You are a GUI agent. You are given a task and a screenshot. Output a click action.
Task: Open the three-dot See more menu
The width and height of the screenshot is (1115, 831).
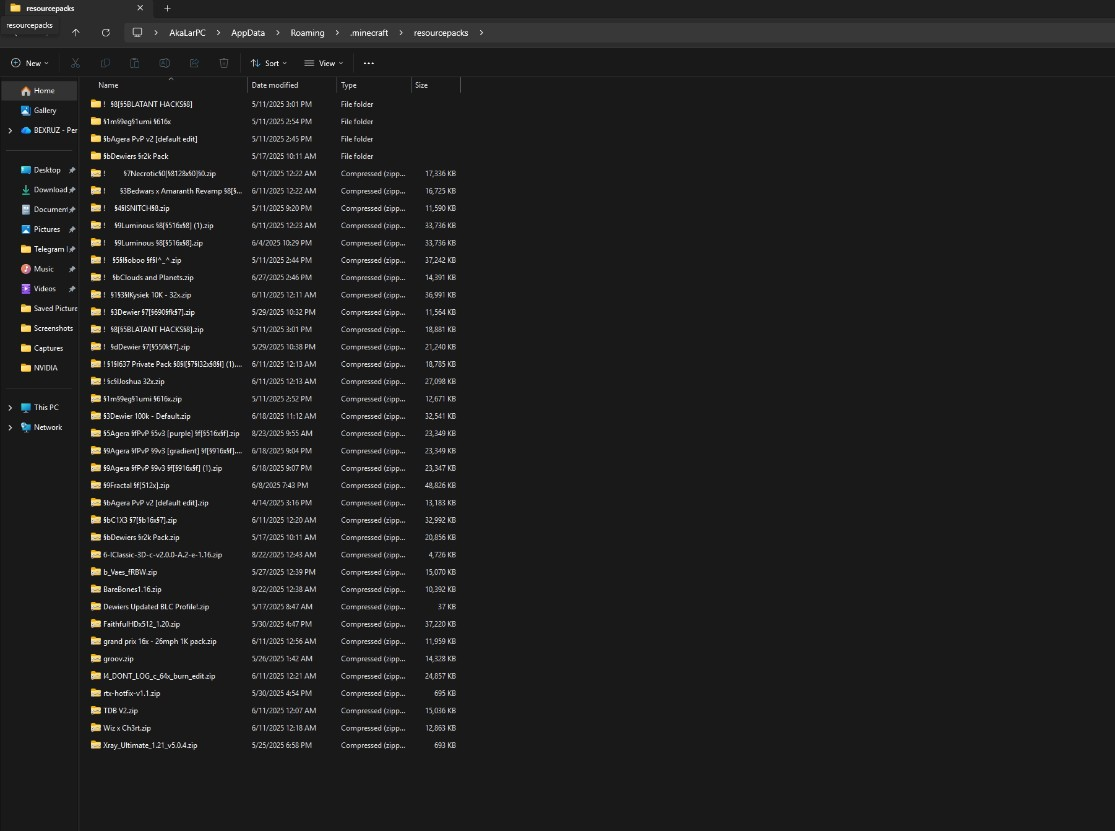tap(369, 63)
